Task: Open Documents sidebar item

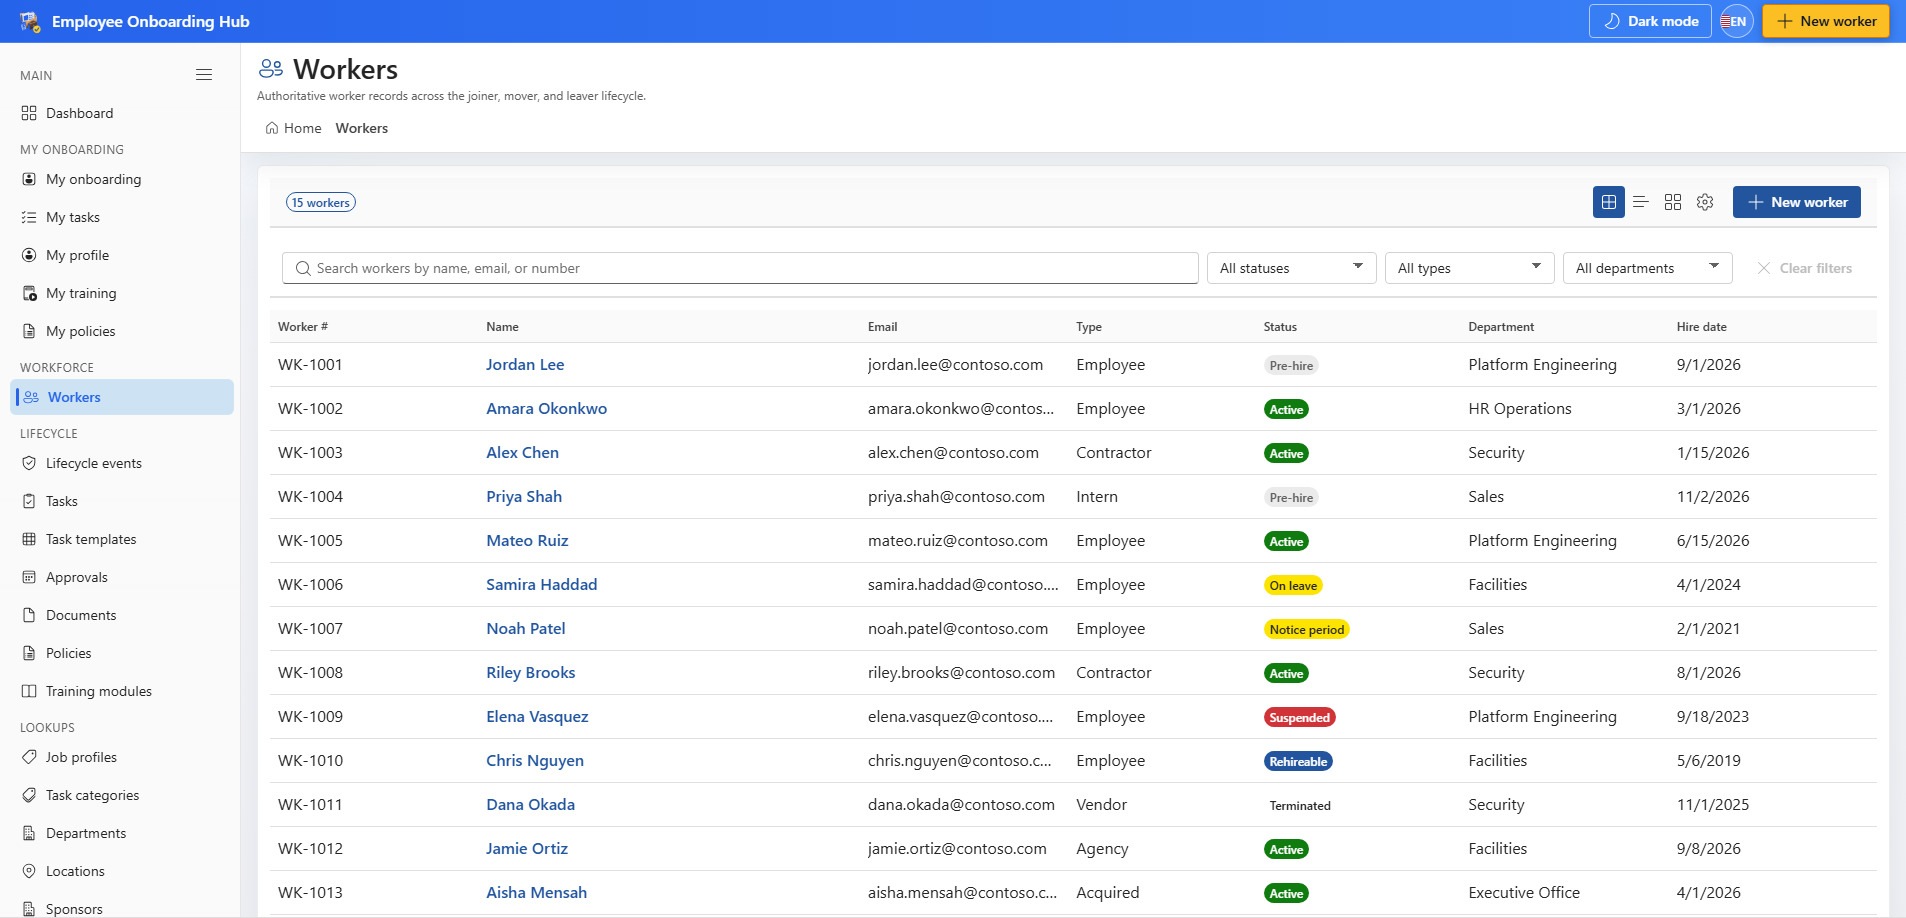Action: tap(122, 615)
